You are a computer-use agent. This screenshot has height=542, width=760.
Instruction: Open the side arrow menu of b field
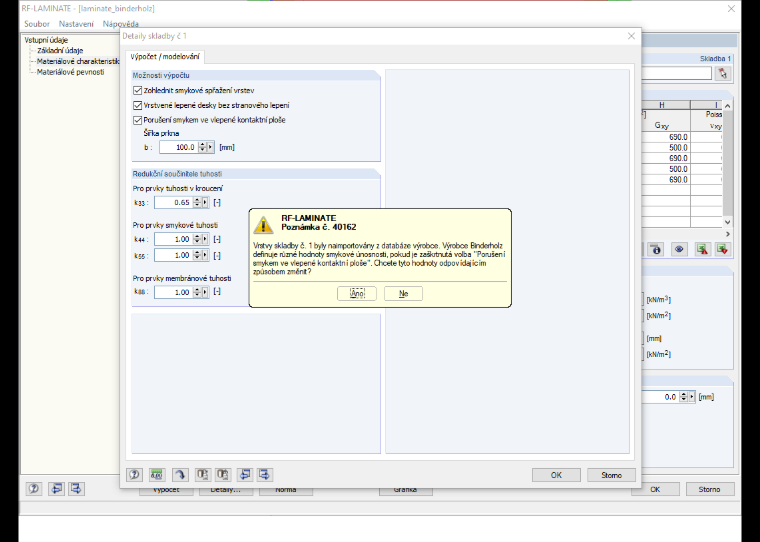click(x=210, y=147)
